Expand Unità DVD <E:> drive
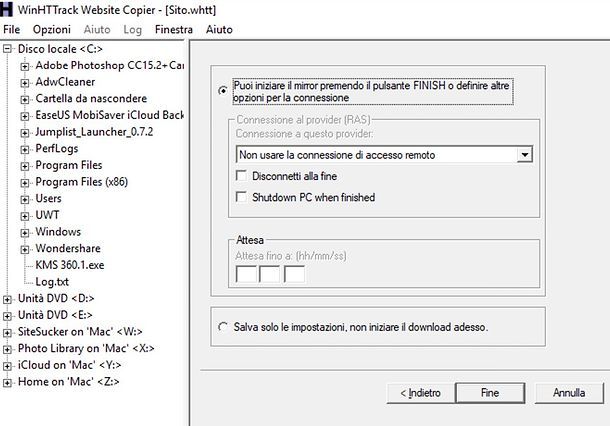Viewport: 610px width, 426px height. pos(7,316)
